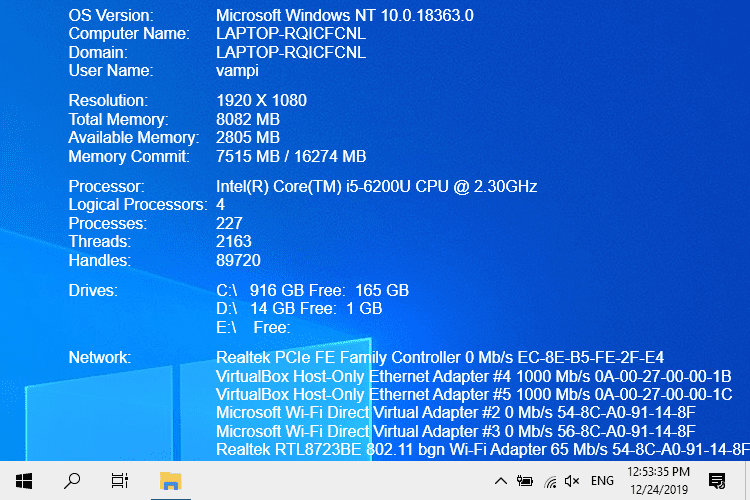Click drive line 'C:\ 916 GB Free: 165 GB'
This screenshot has width=750, height=500.
(x=312, y=290)
